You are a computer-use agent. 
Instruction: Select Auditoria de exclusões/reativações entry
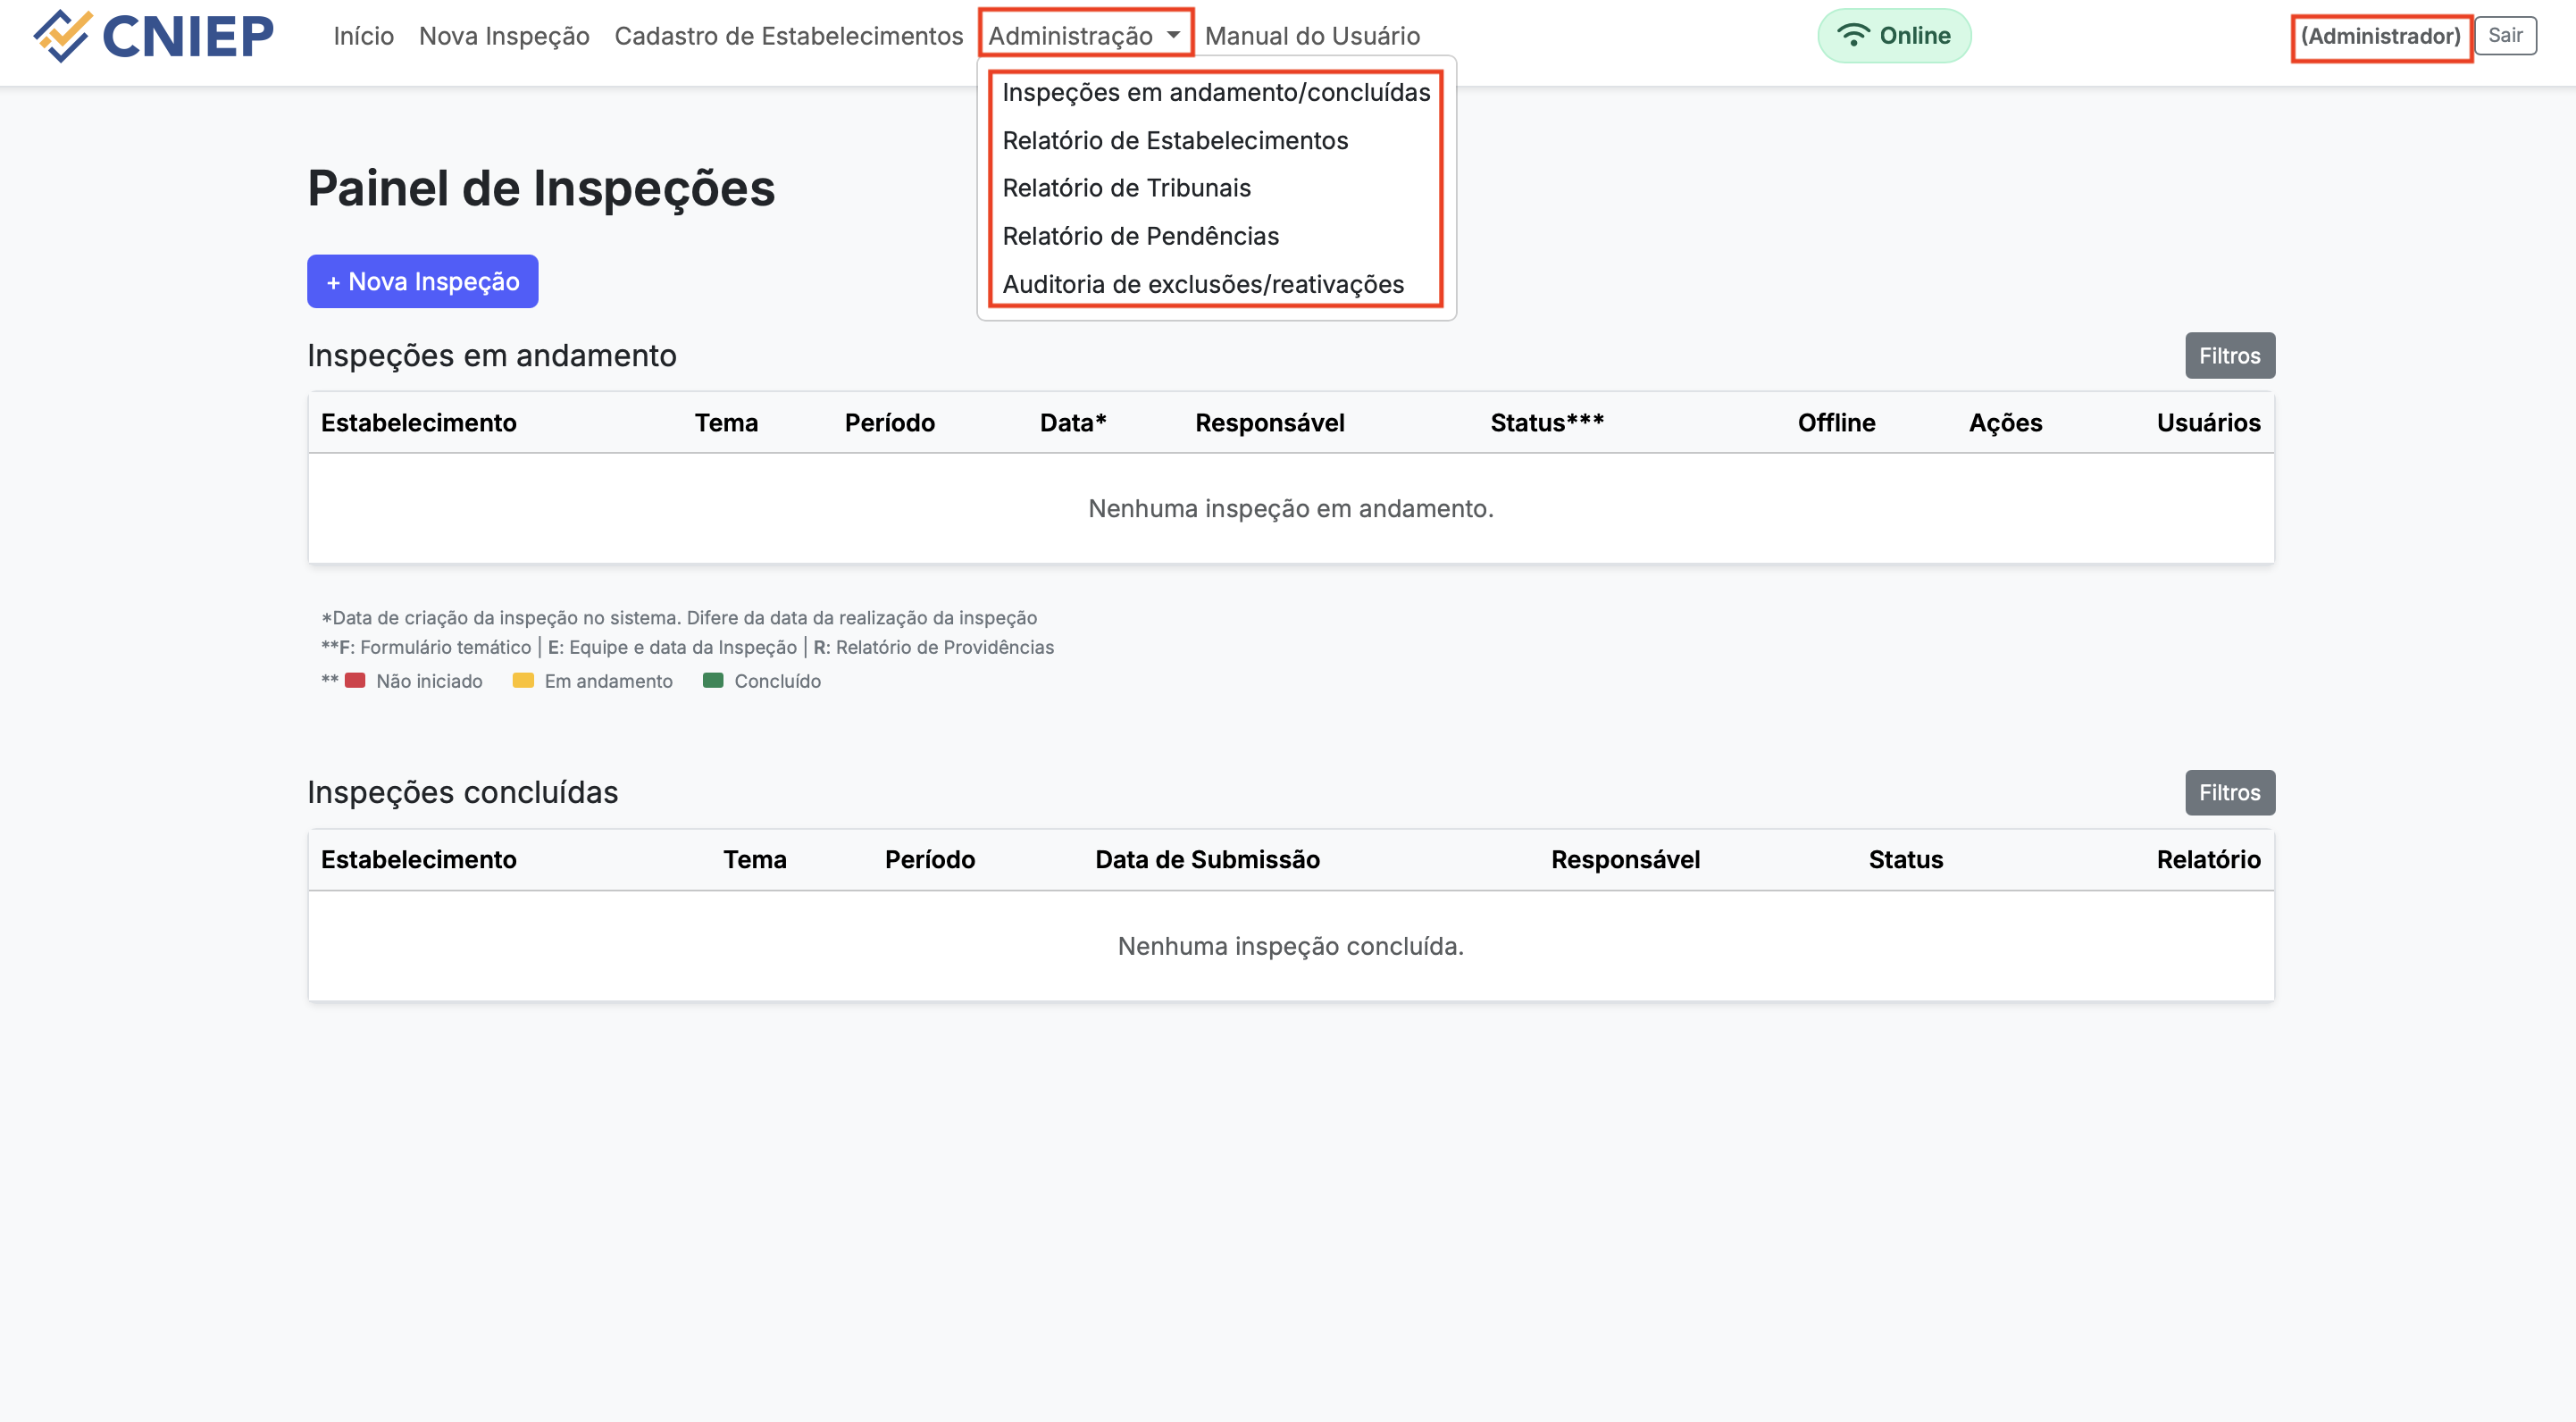coord(1203,284)
